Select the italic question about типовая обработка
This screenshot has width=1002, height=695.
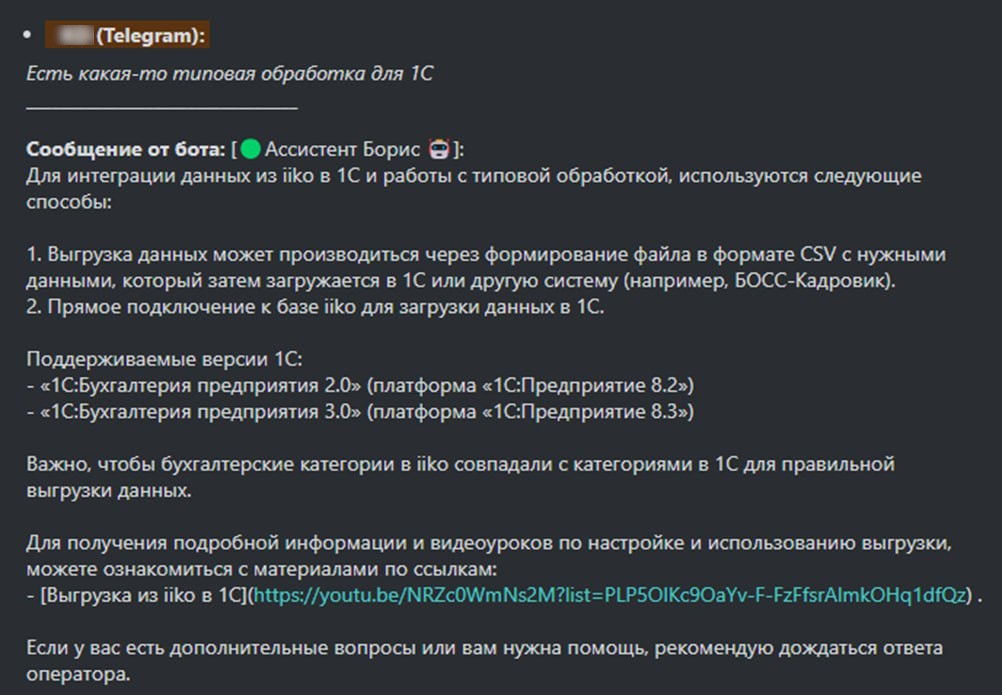point(230,74)
